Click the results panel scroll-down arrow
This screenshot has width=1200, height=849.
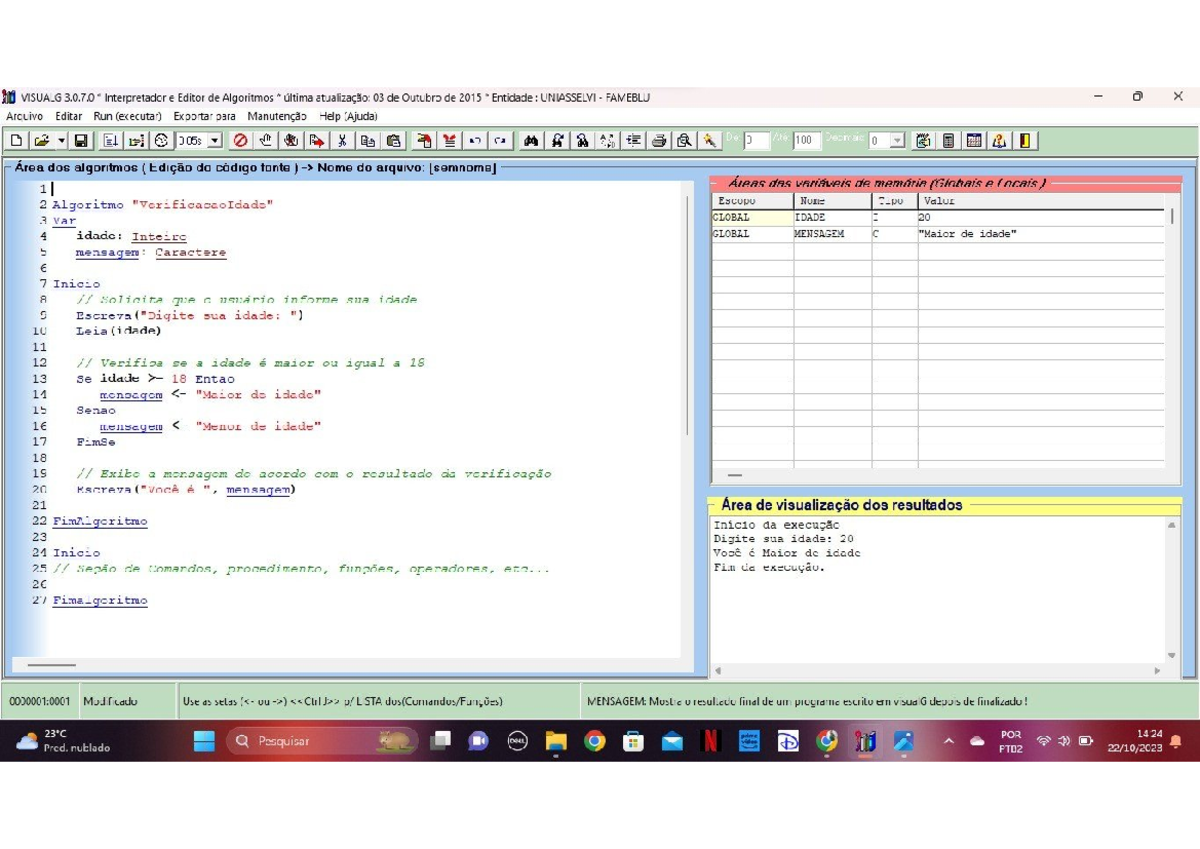(1172, 655)
